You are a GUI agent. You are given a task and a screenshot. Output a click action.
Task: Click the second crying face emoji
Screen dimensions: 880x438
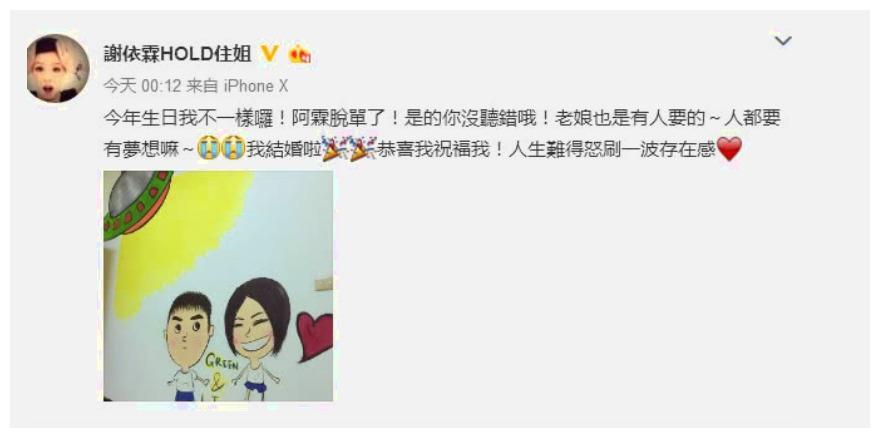[233, 149]
